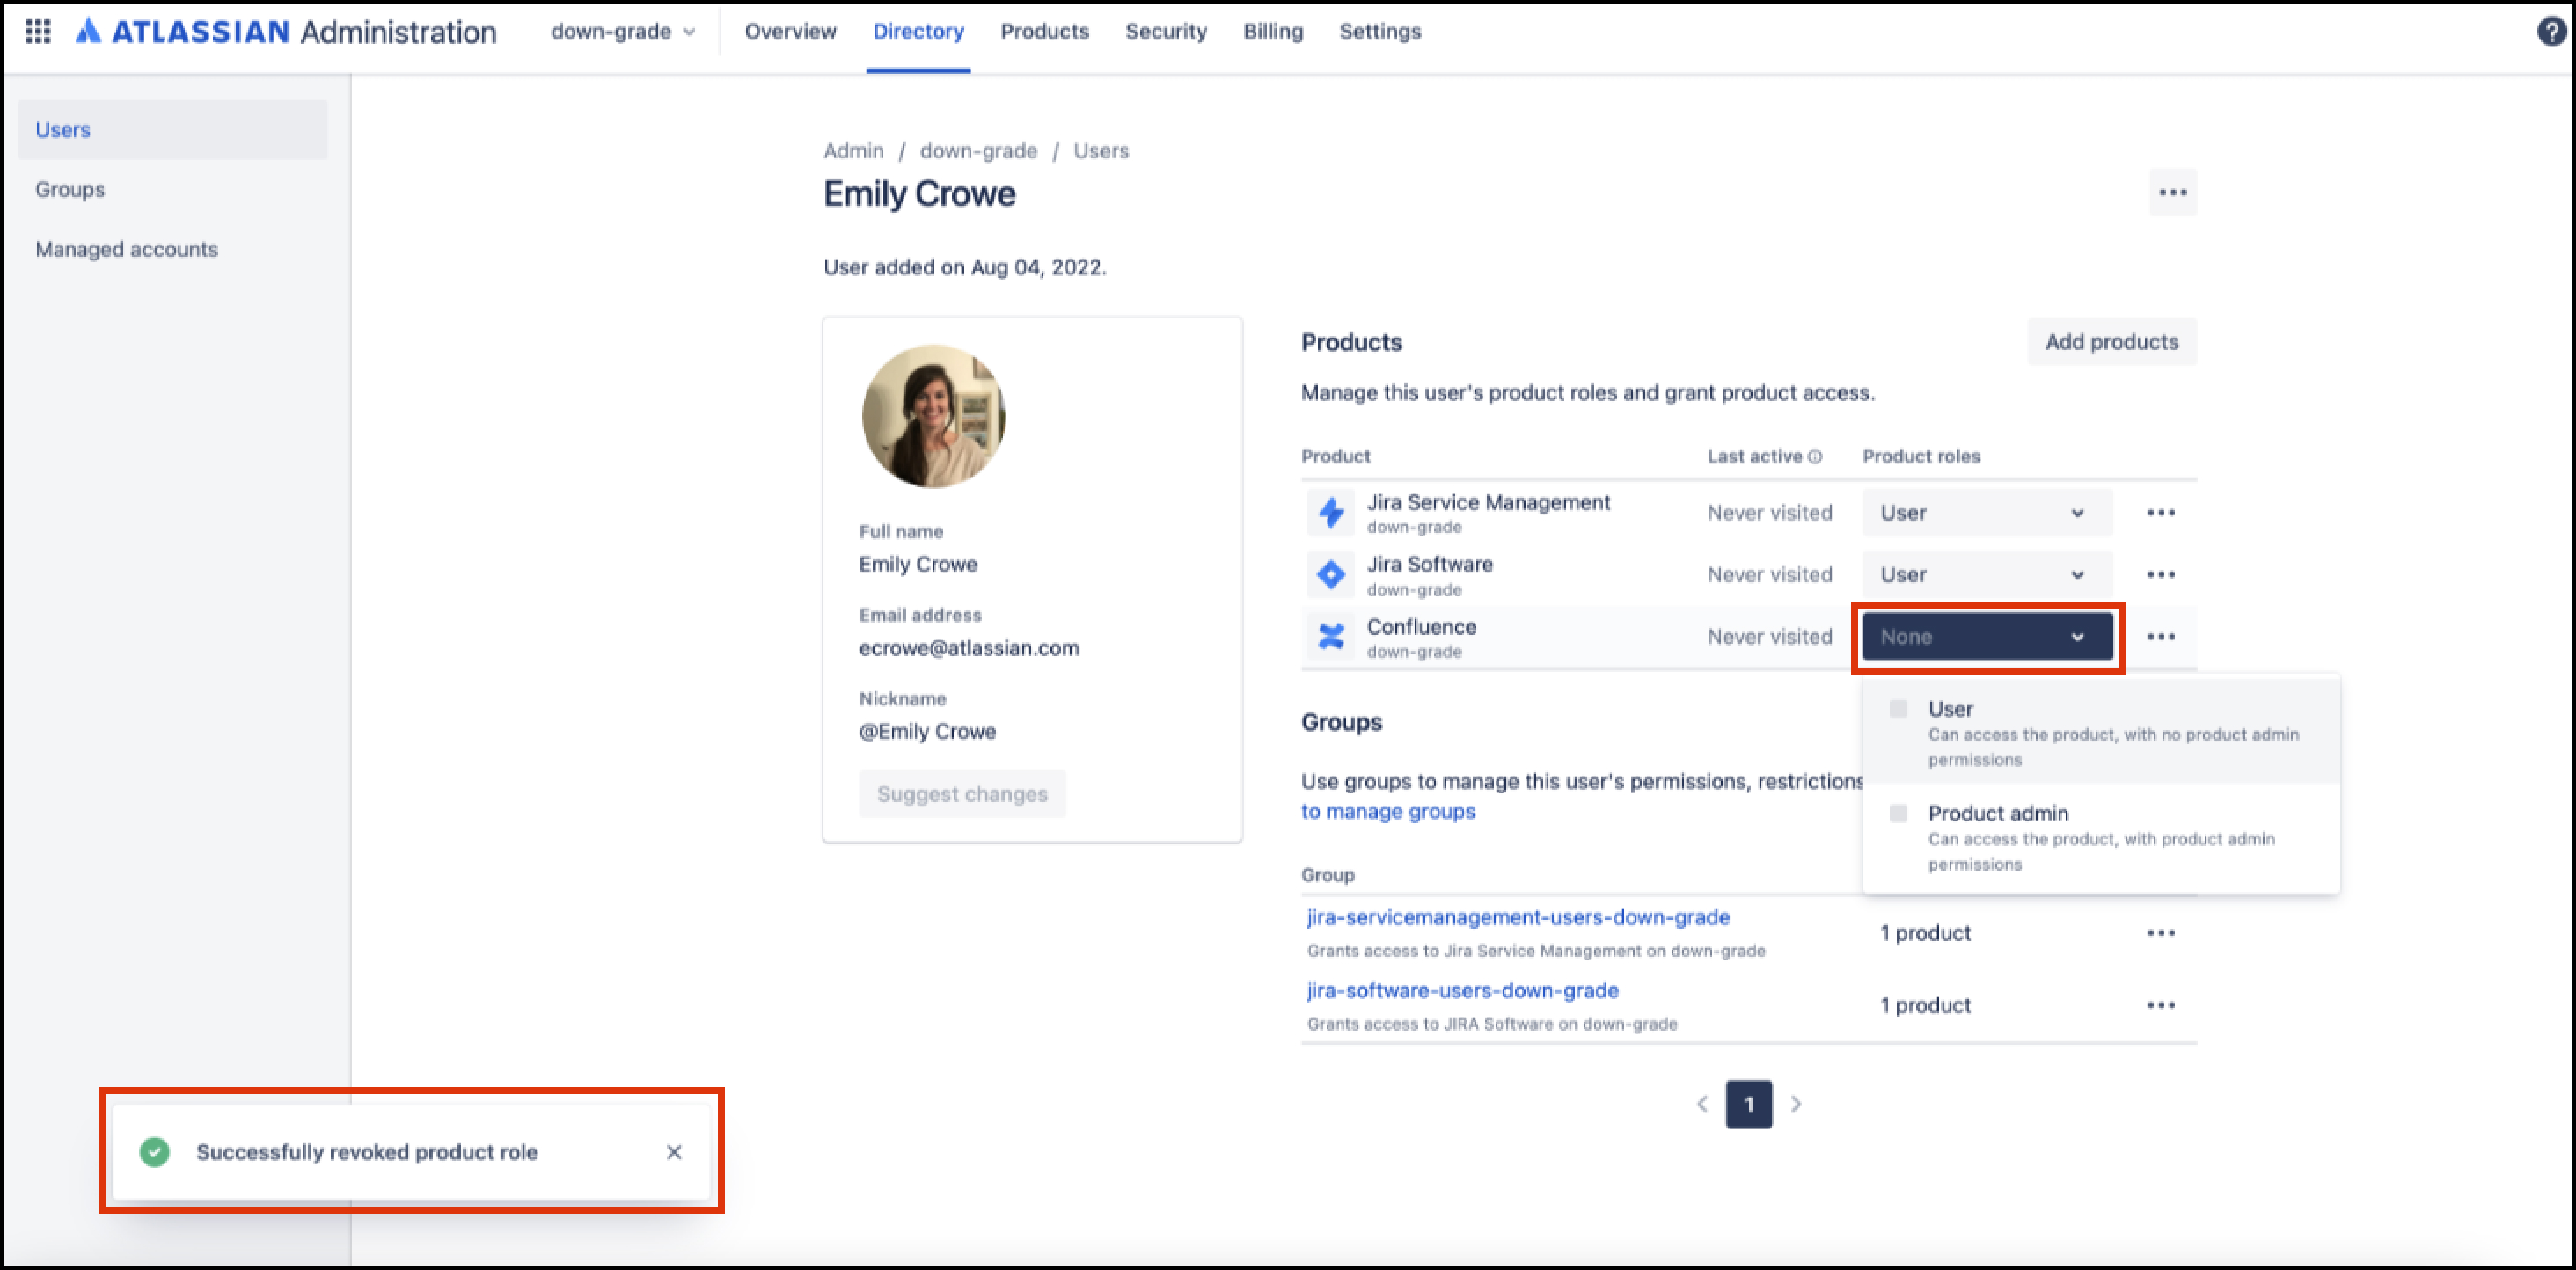Open more options for Confluence row
This screenshot has width=2576, height=1270.
coord(2160,637)
